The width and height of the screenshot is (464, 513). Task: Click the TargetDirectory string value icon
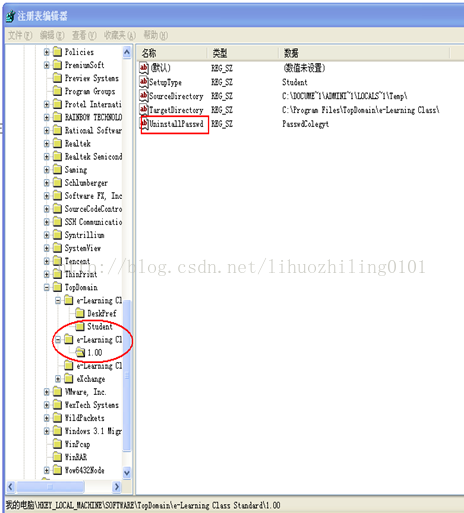tap(144, 110)
